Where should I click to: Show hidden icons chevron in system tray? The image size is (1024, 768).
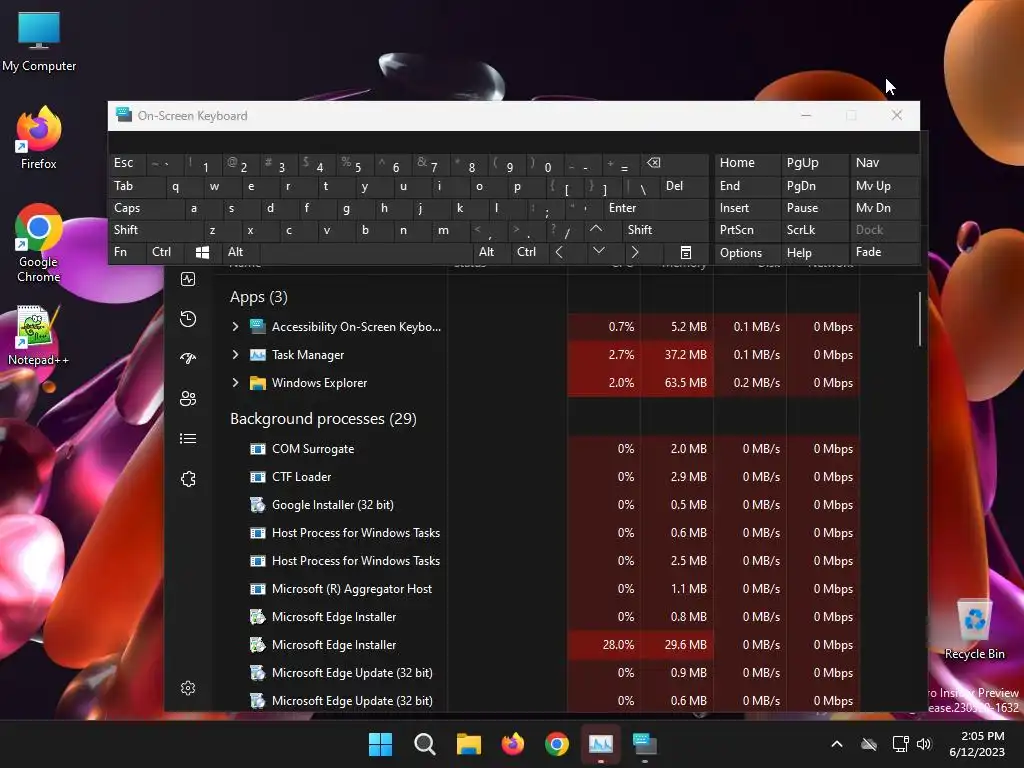[x=837, y=744]
